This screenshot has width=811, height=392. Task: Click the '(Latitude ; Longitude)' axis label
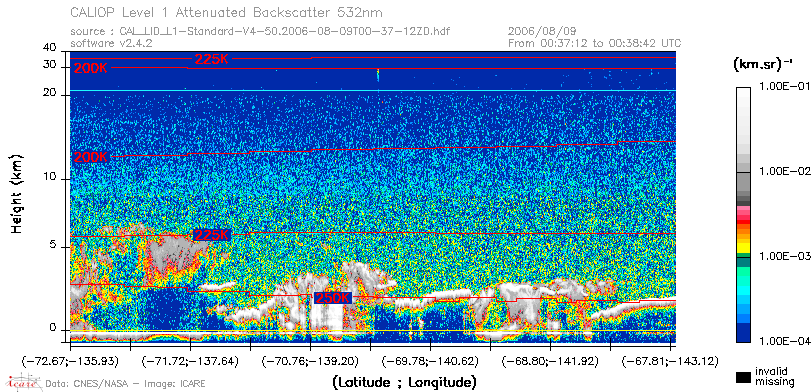[x=404, y=383]
